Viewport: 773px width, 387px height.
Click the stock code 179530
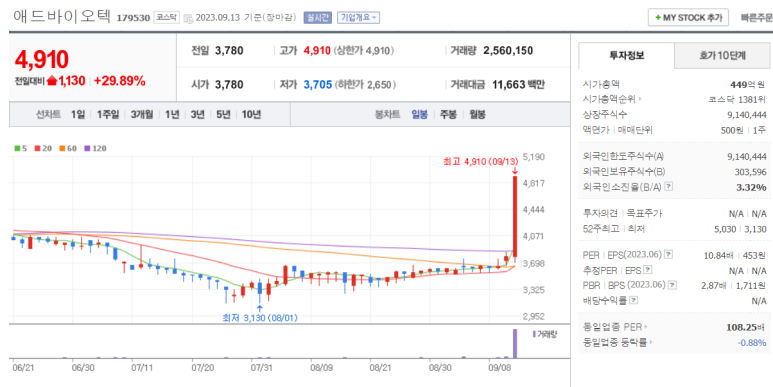(x=134, y=18)
